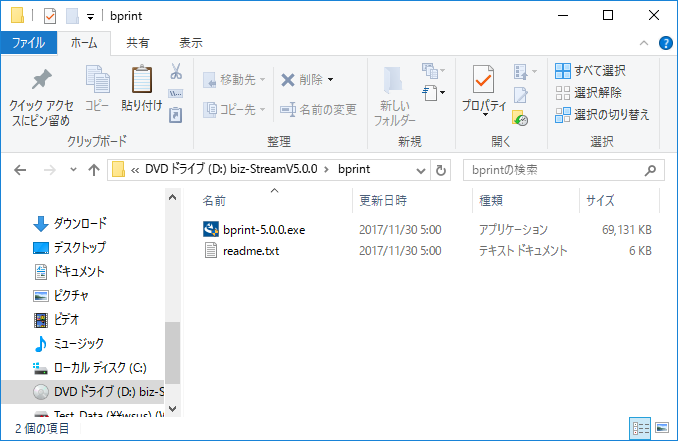The width and height of the screenshot is (678, 441).
Task: Click the Properties checkmark icon
Action: (x=484, y=80)
